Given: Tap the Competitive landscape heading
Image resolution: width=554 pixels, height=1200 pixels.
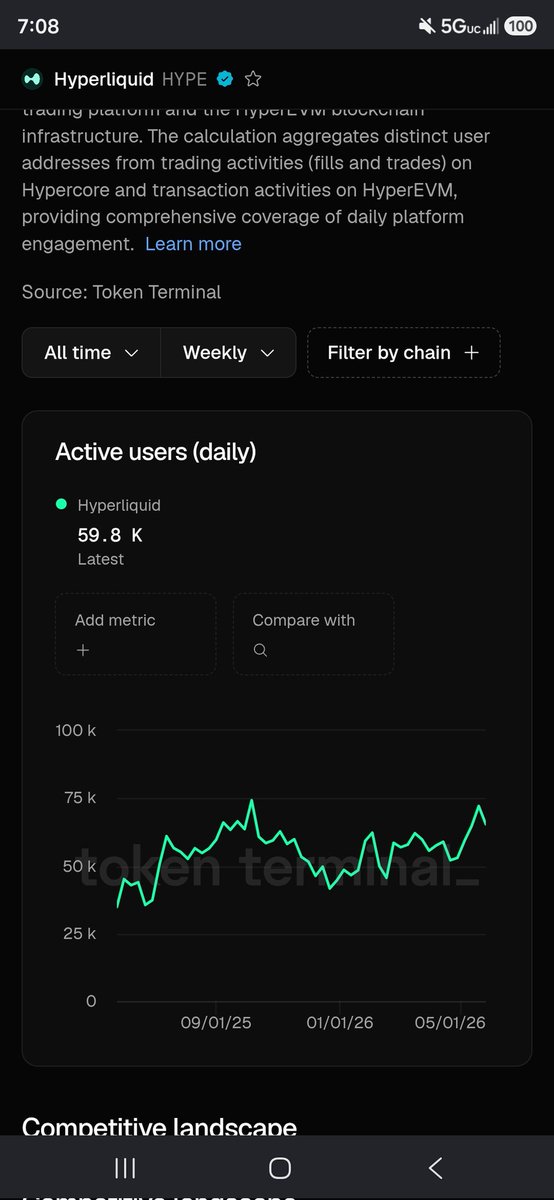Looking at the screenshot, I should pyautogui.click(x=159, y=1127).
